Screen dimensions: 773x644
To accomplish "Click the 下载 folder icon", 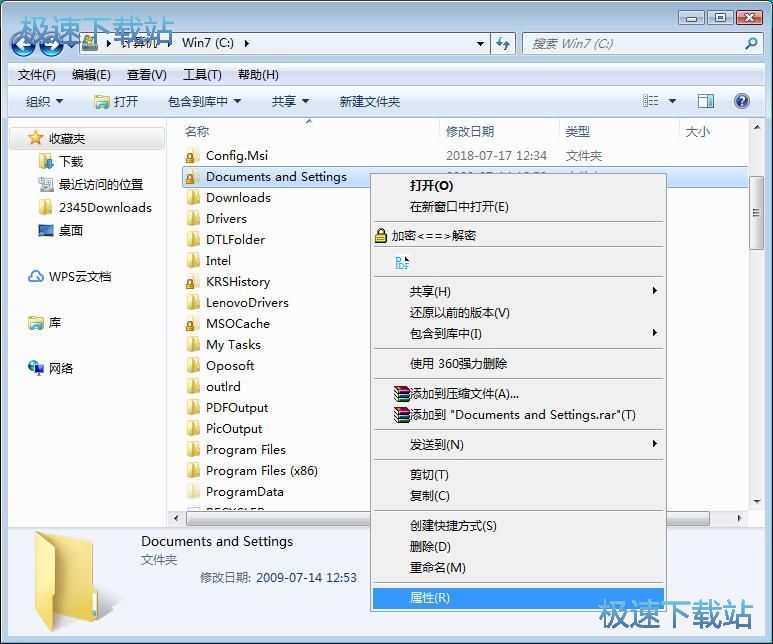I will [46, 161].
